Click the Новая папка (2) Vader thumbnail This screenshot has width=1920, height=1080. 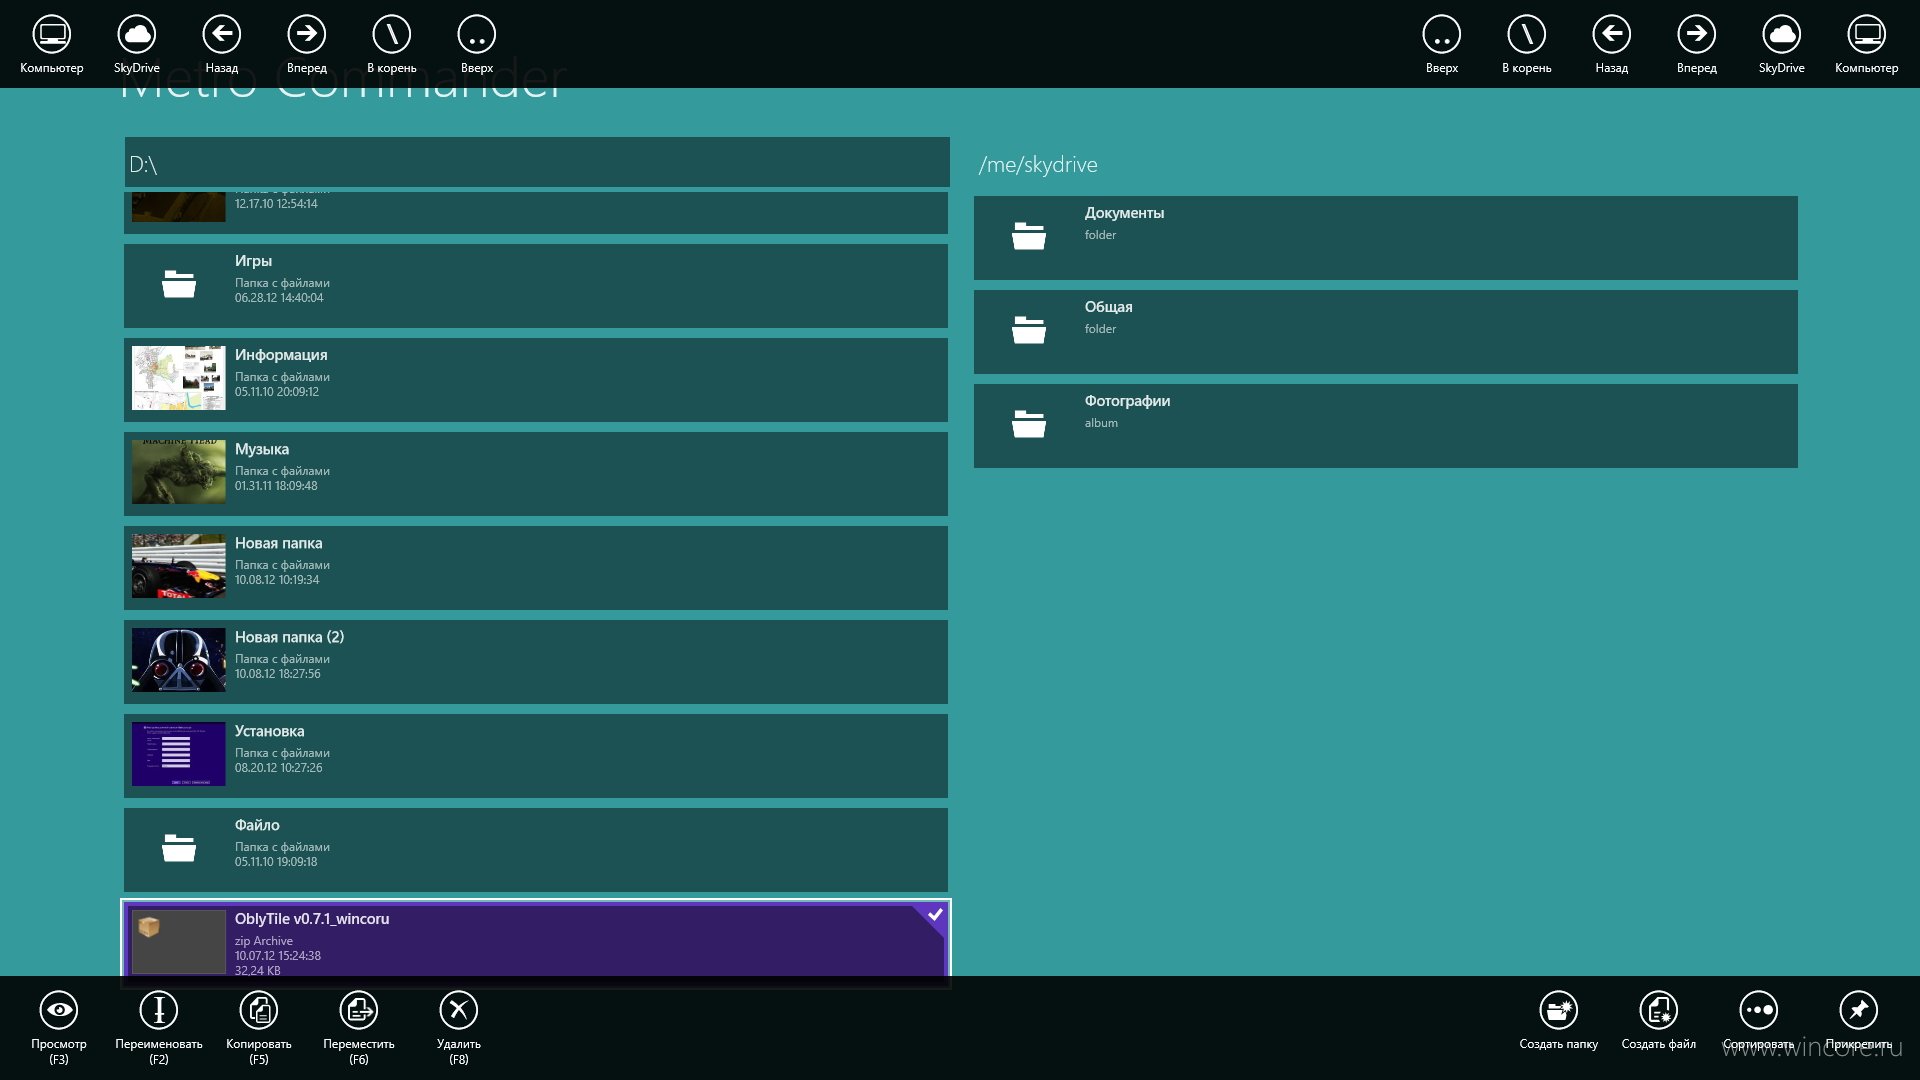(179, 660)
